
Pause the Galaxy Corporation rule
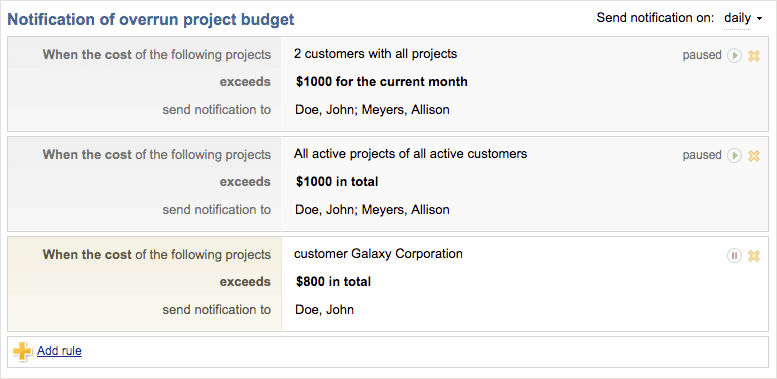tap(734, 256)
